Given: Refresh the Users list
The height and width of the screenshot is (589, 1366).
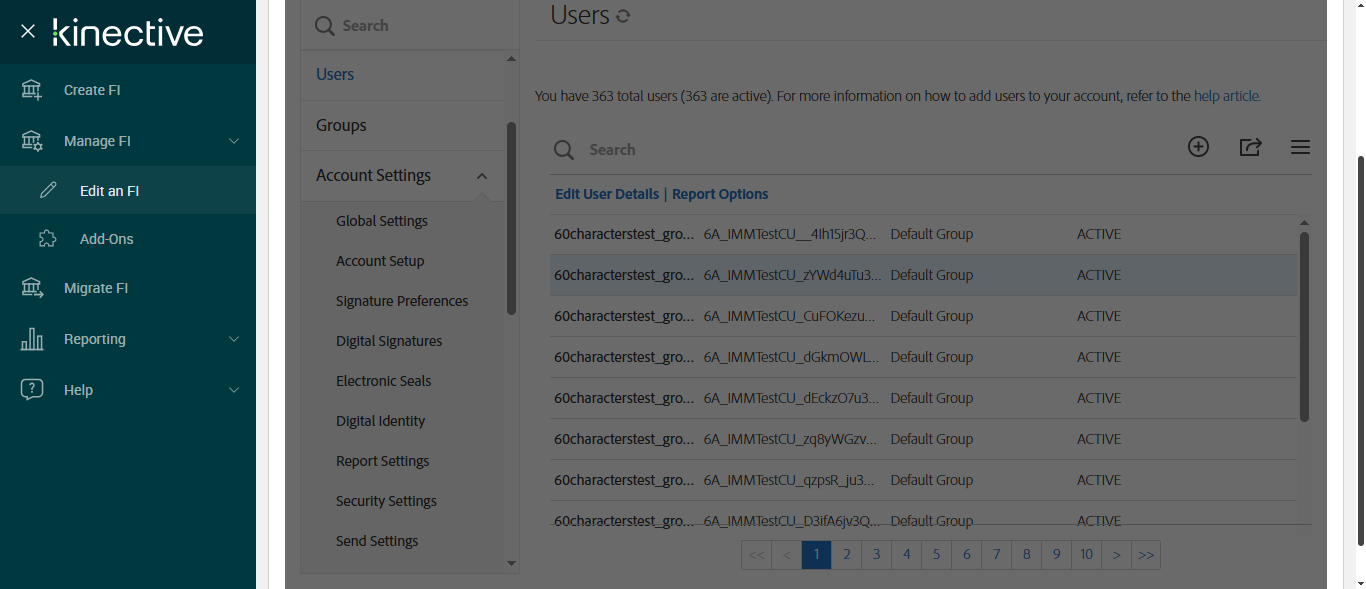Looking at the screenshot, I should pos(623,16).
